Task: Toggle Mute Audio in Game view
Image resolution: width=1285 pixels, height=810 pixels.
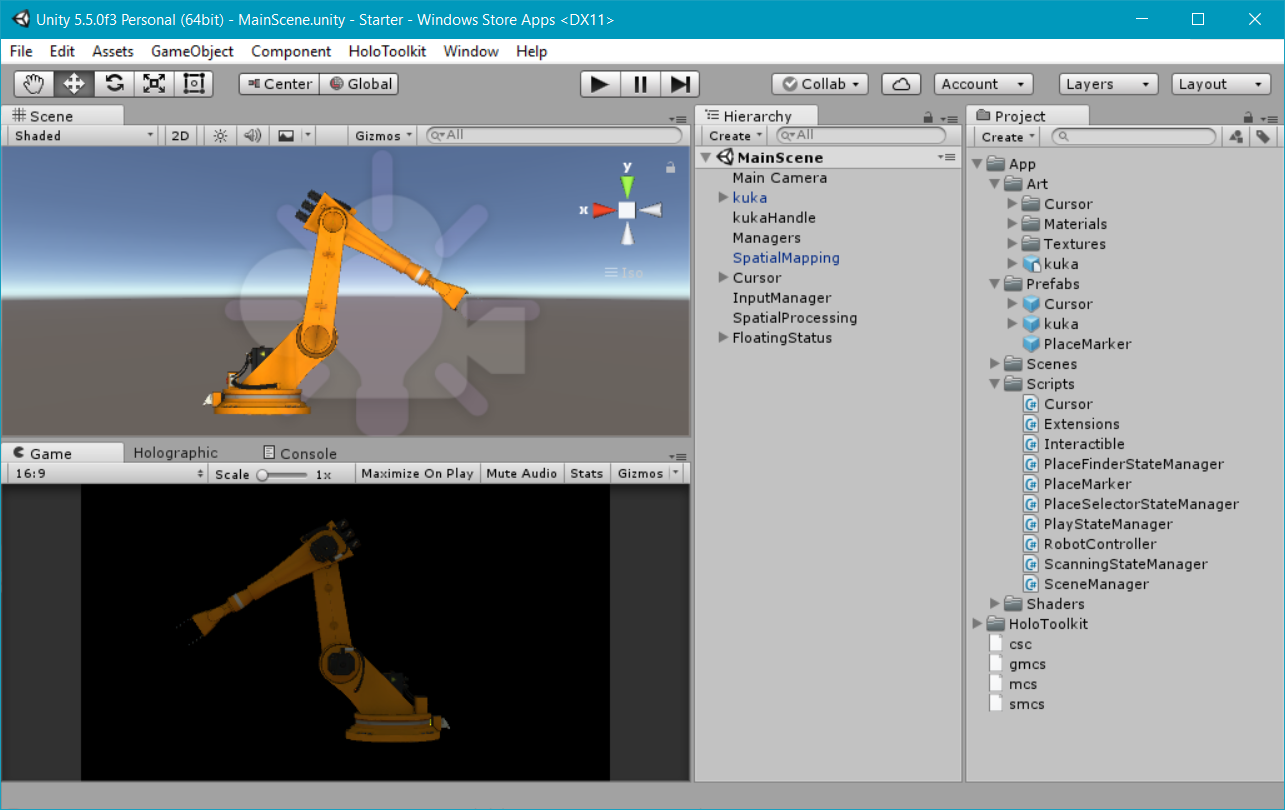Action: tap(521, 473)
